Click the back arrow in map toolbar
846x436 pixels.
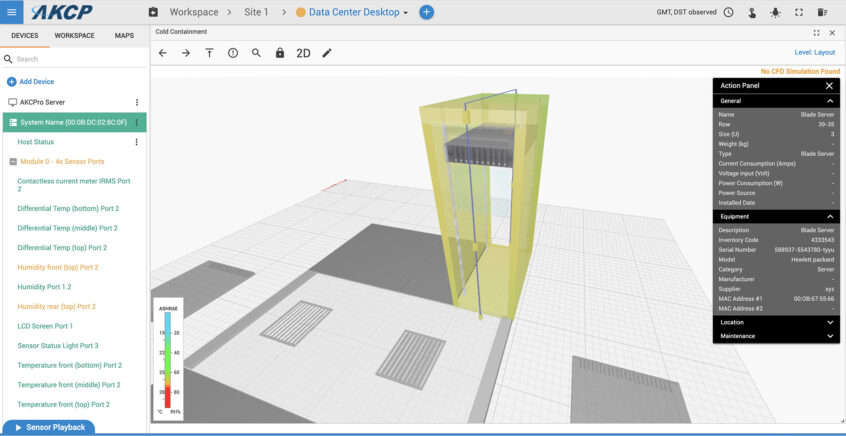162,53
